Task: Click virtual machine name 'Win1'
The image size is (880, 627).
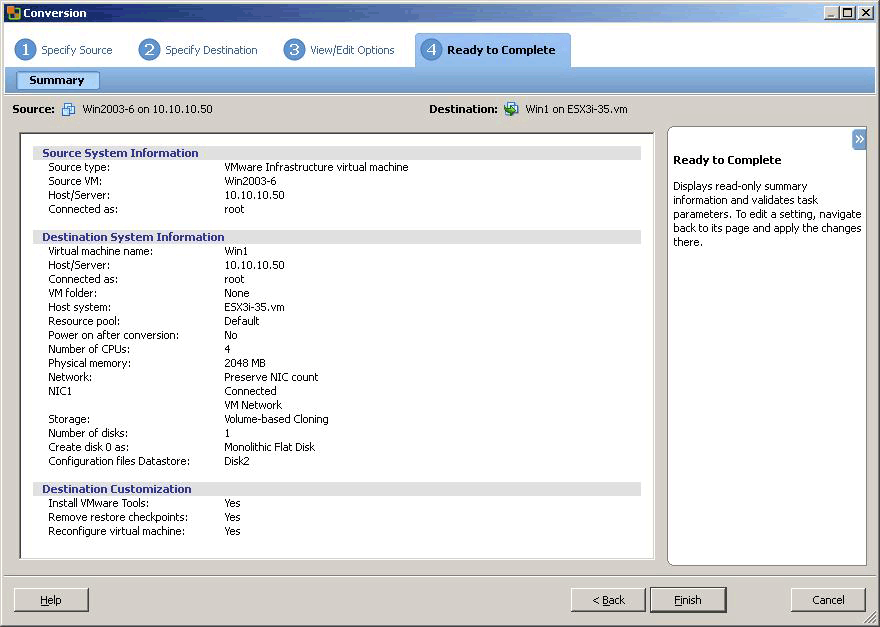Action: coord(236,251)
